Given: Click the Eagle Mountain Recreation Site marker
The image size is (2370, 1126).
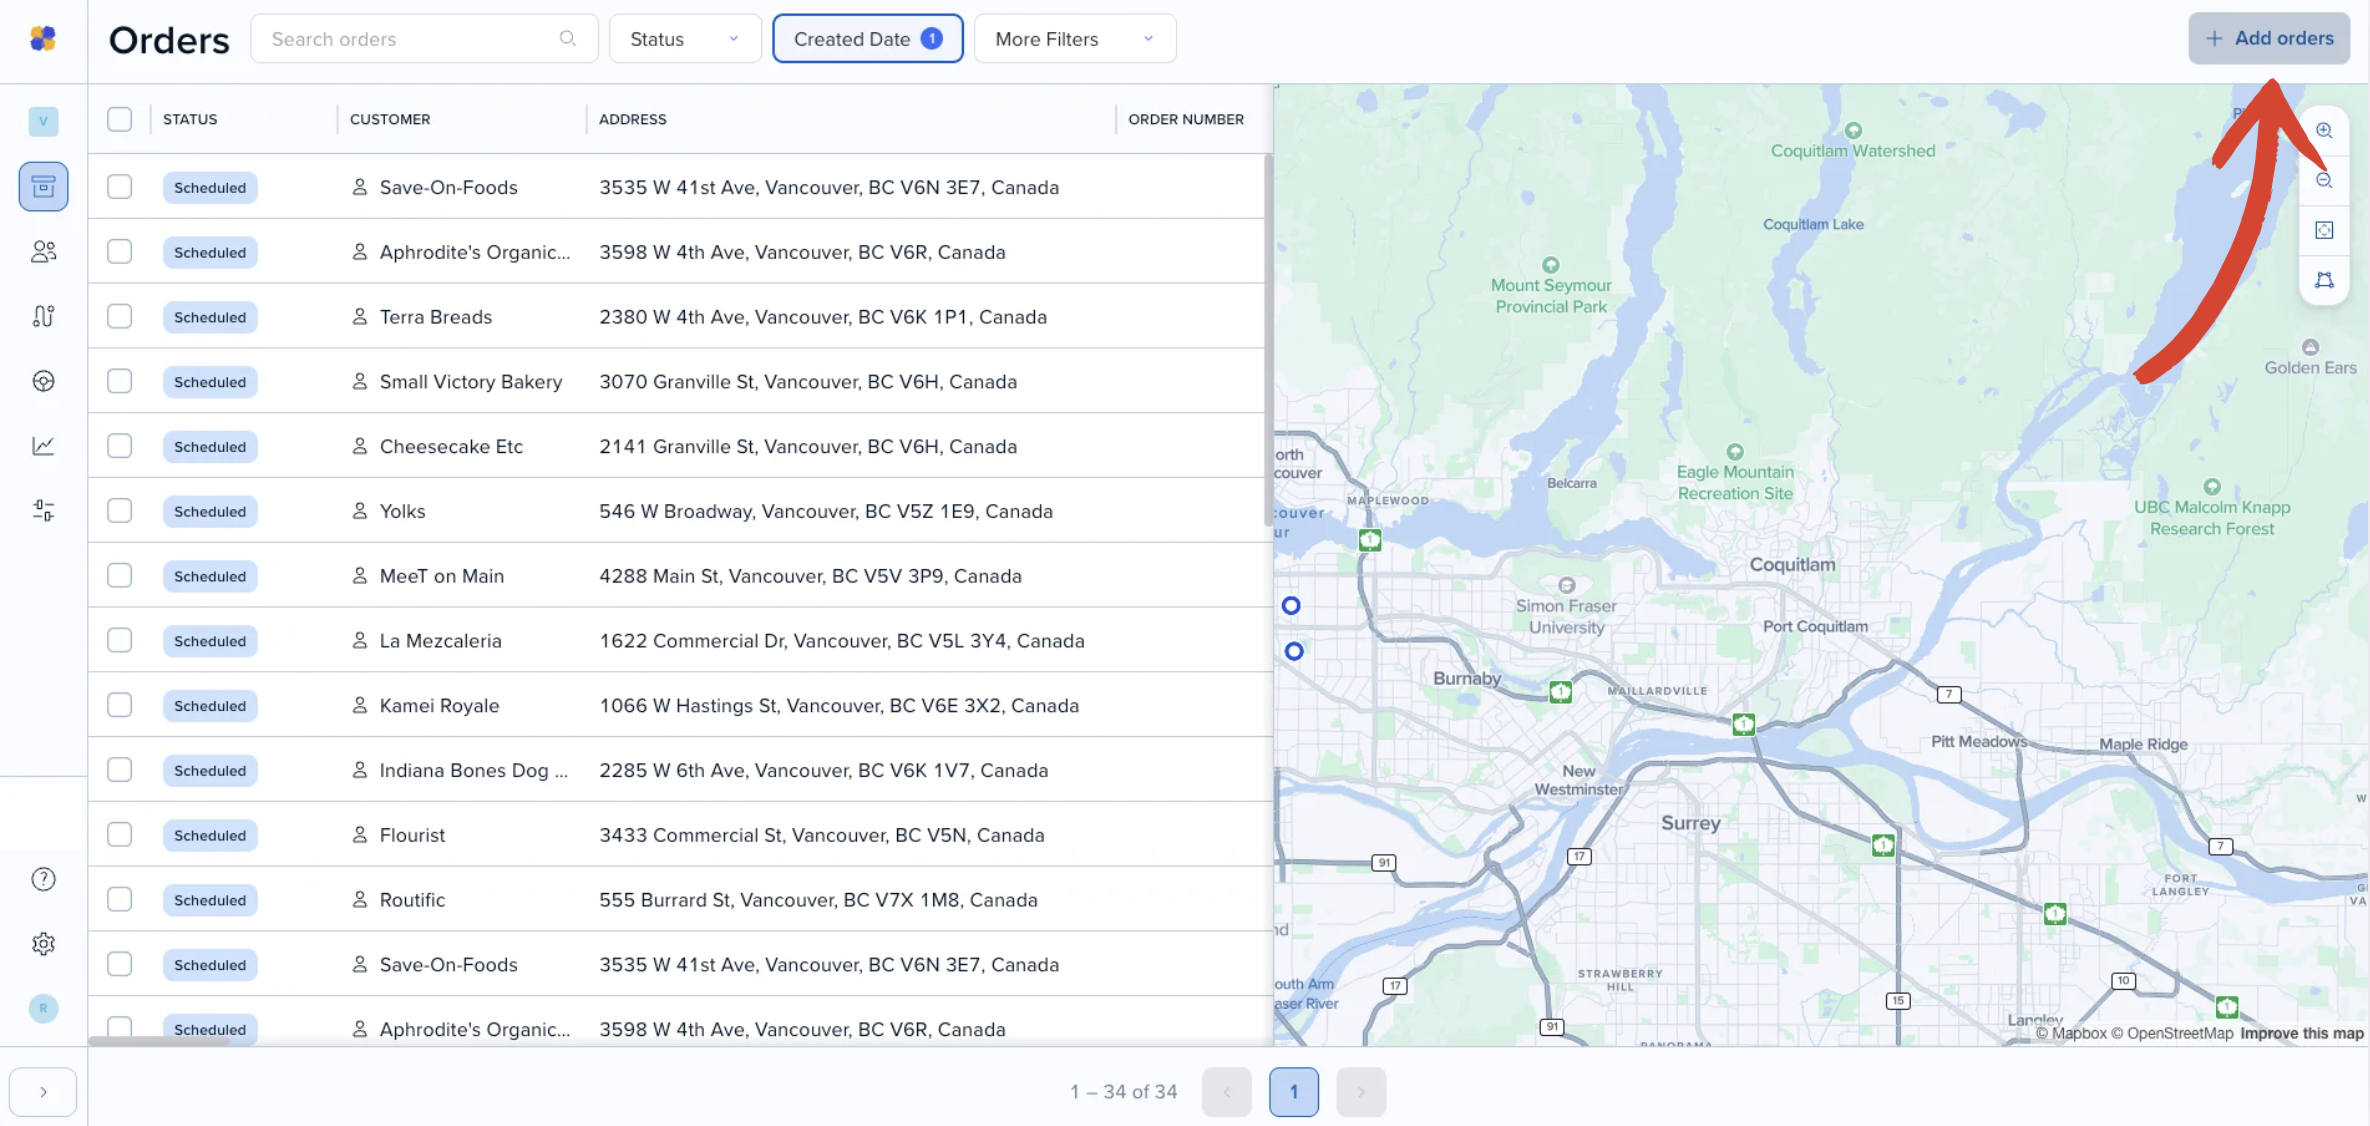Looking at the screenshot, I should pyautogui.click(x=1735, y=452).
